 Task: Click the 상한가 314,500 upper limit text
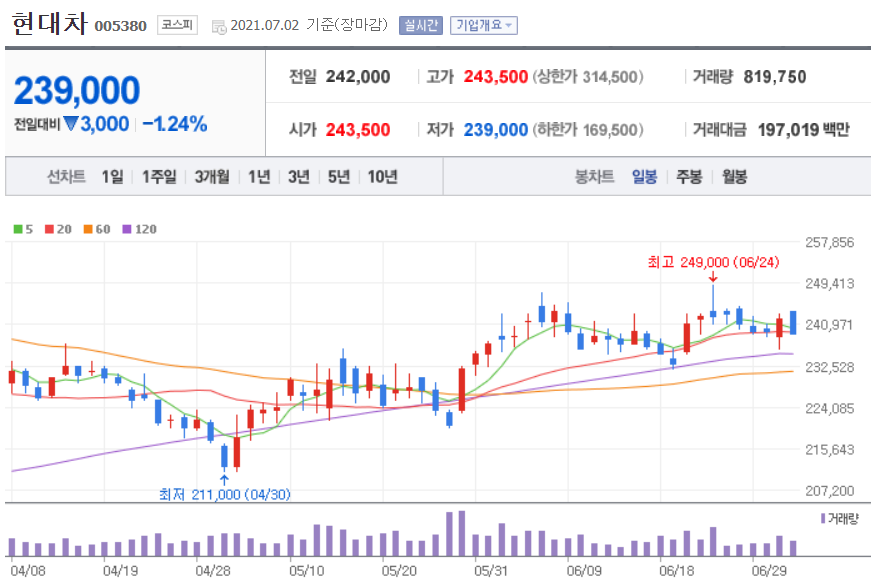coord(588,77)
